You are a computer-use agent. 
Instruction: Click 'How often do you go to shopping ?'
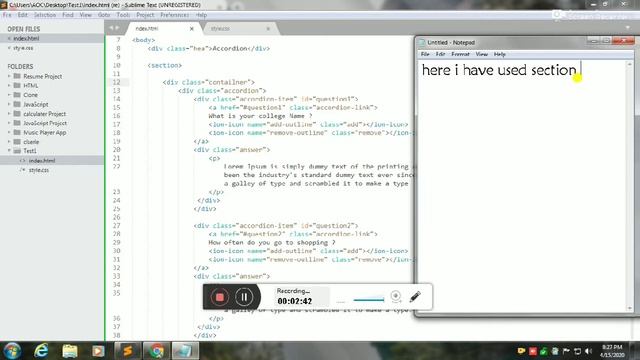click(271, 242)
